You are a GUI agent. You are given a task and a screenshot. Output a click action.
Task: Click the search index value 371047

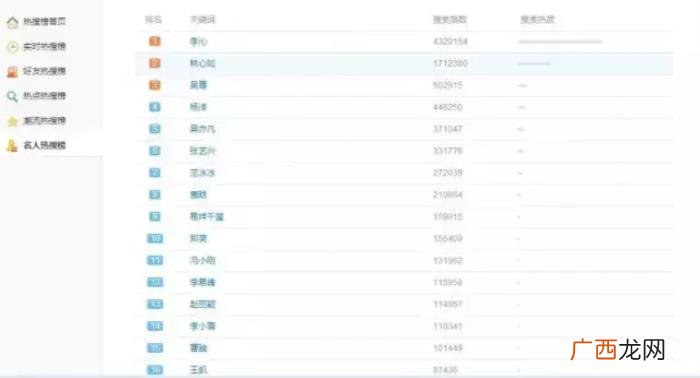(x=447, y=129)
